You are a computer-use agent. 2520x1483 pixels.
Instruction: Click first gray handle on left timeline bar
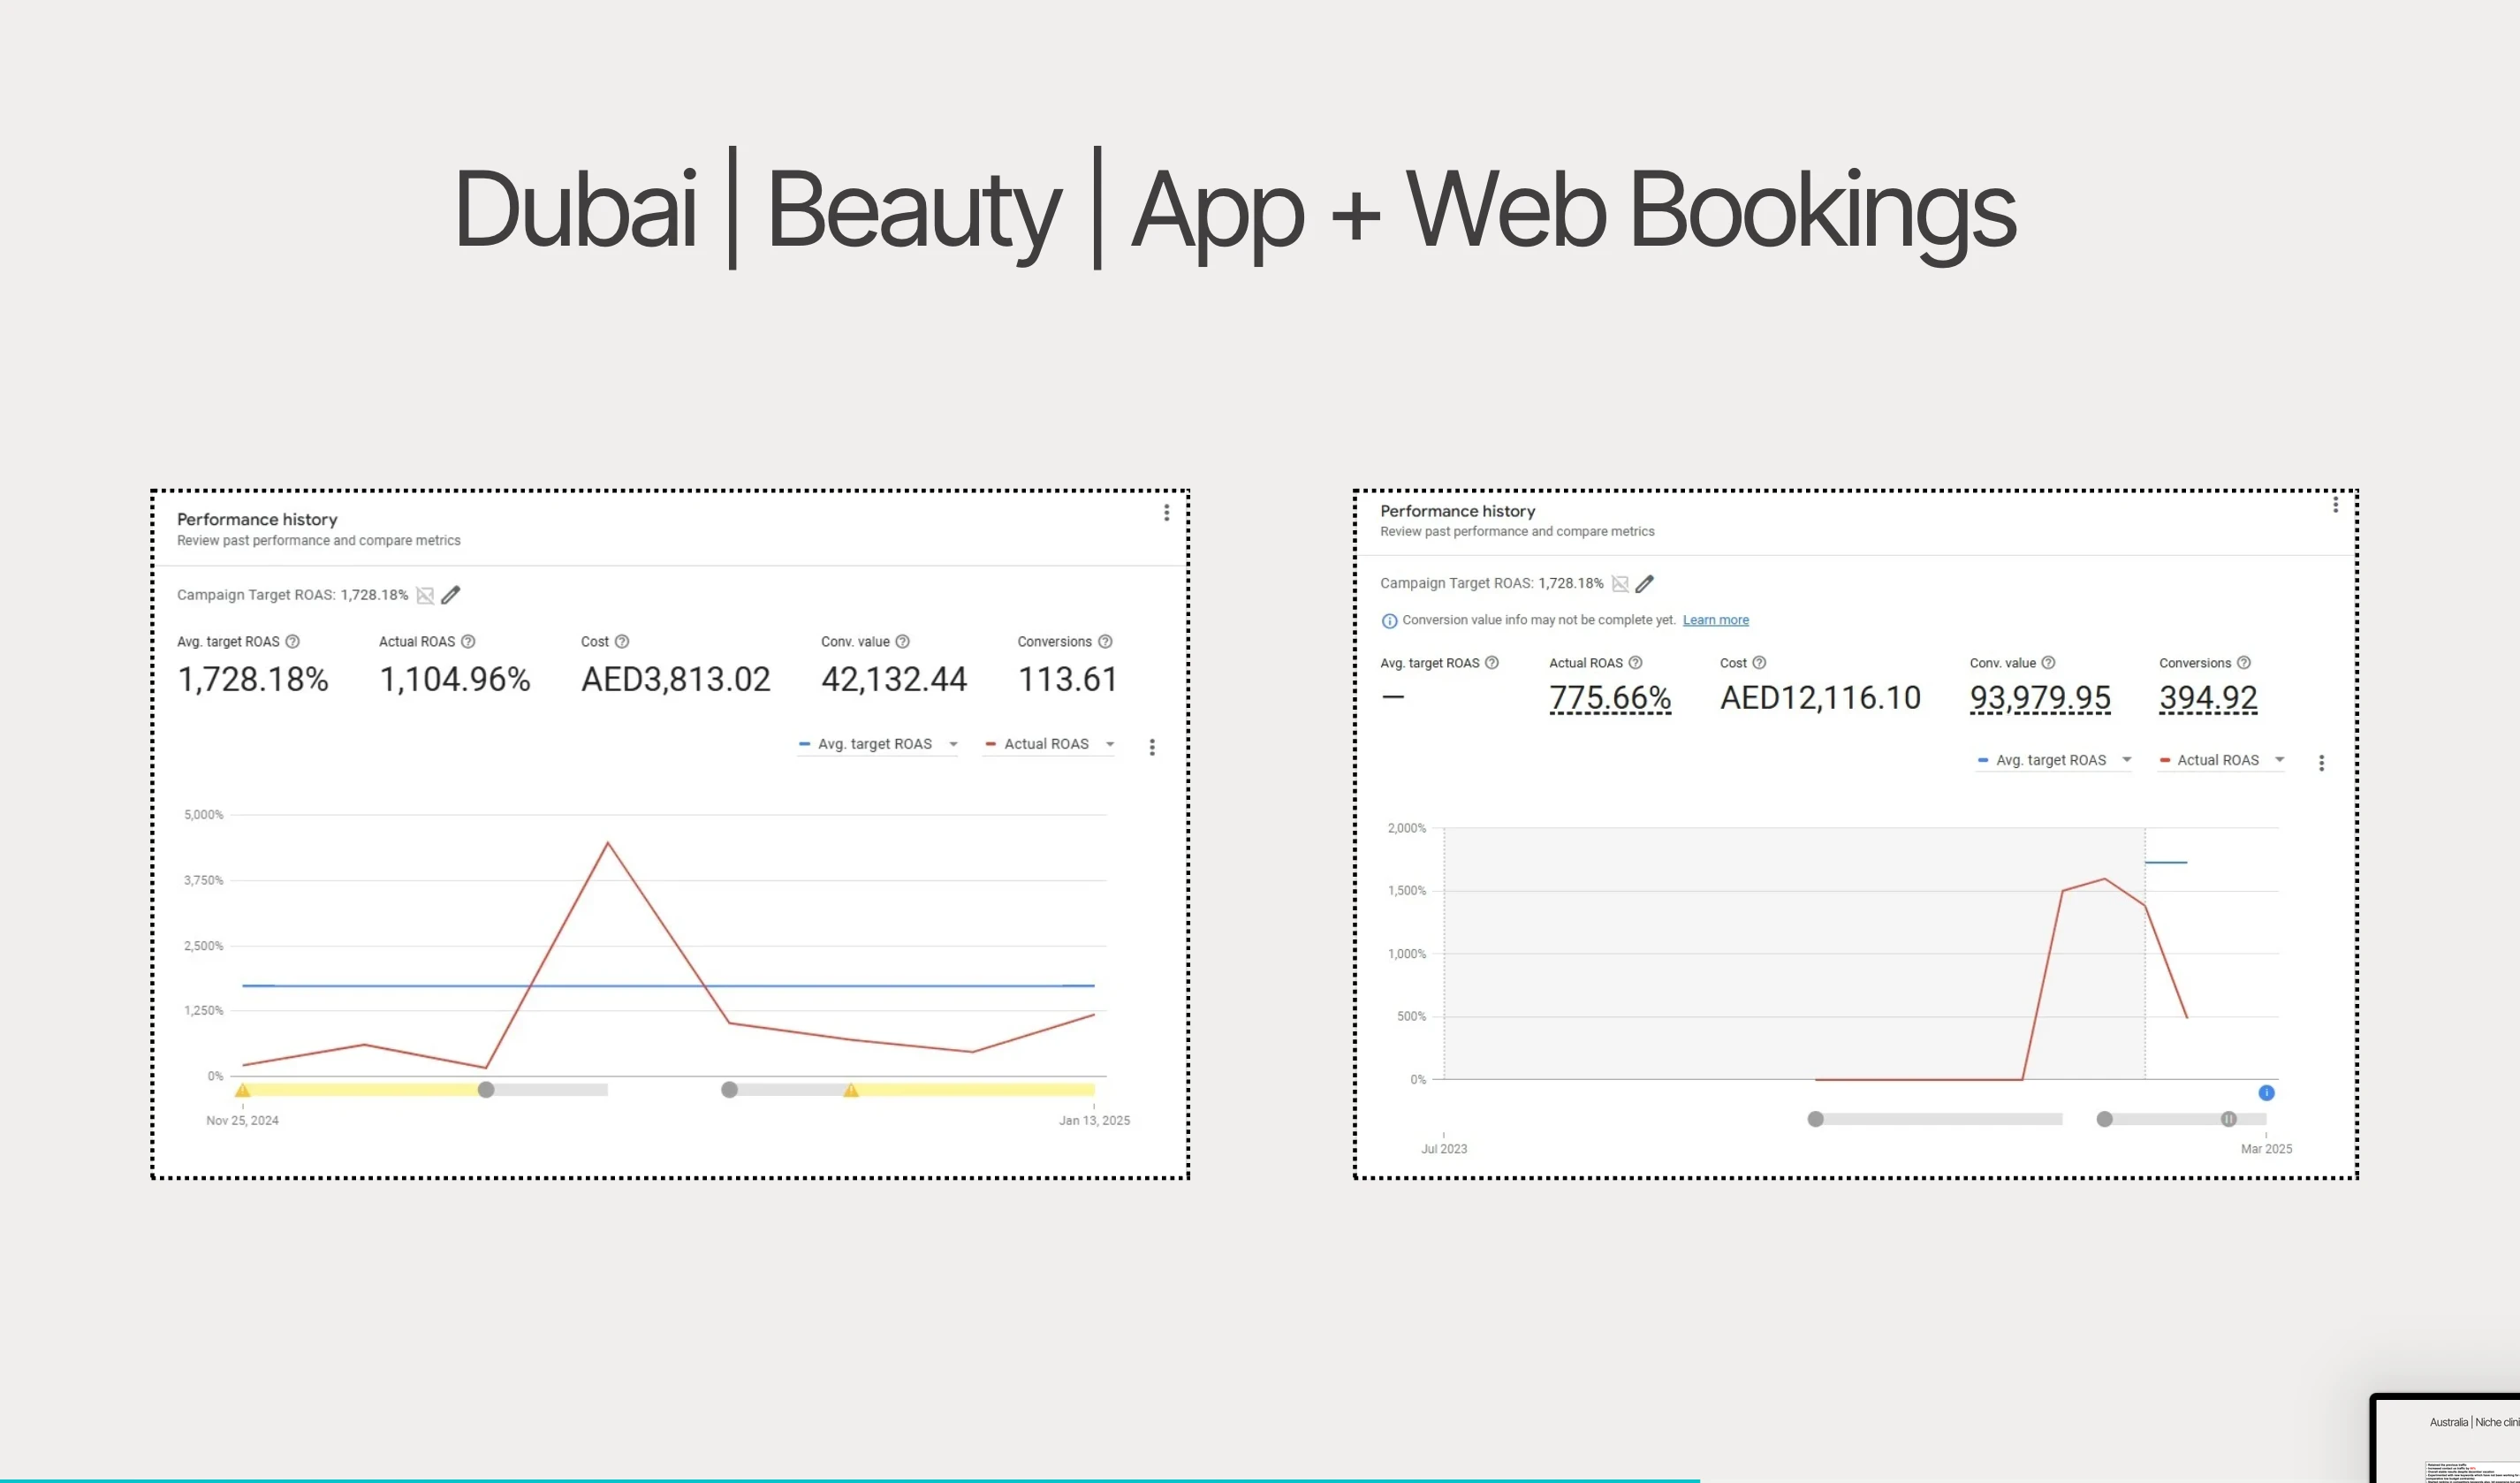tap(486, 1090)
